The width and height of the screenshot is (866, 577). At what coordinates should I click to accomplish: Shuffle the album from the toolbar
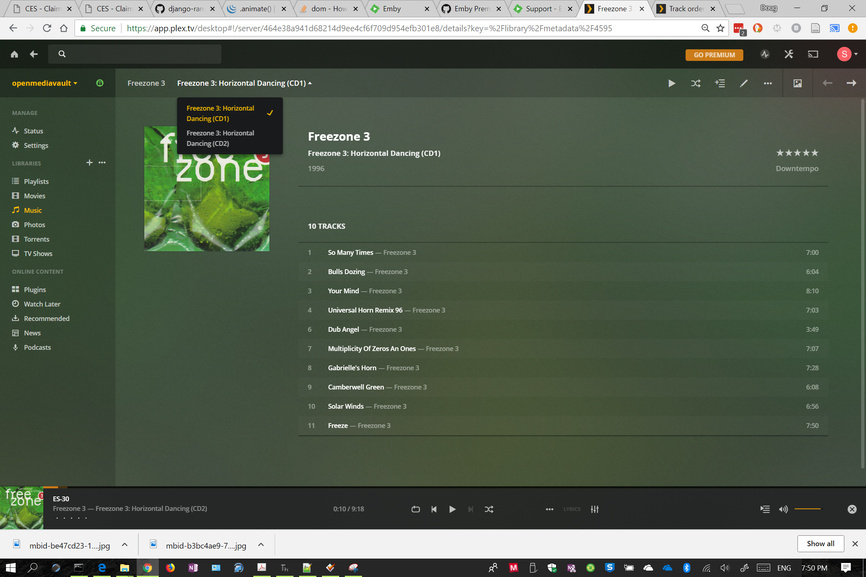pos(696,83)
